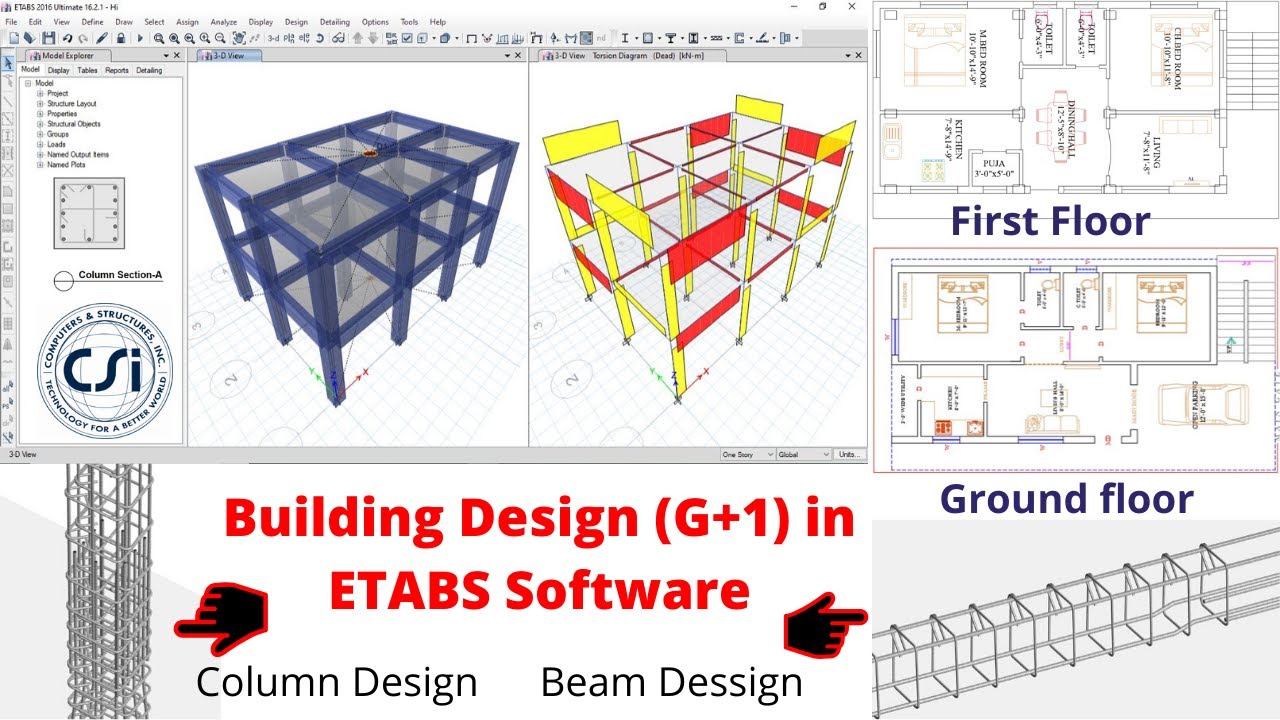Select the Named Plots tree item
The height and width of the screenshot is (720, 1280).
tap(66, 165)
